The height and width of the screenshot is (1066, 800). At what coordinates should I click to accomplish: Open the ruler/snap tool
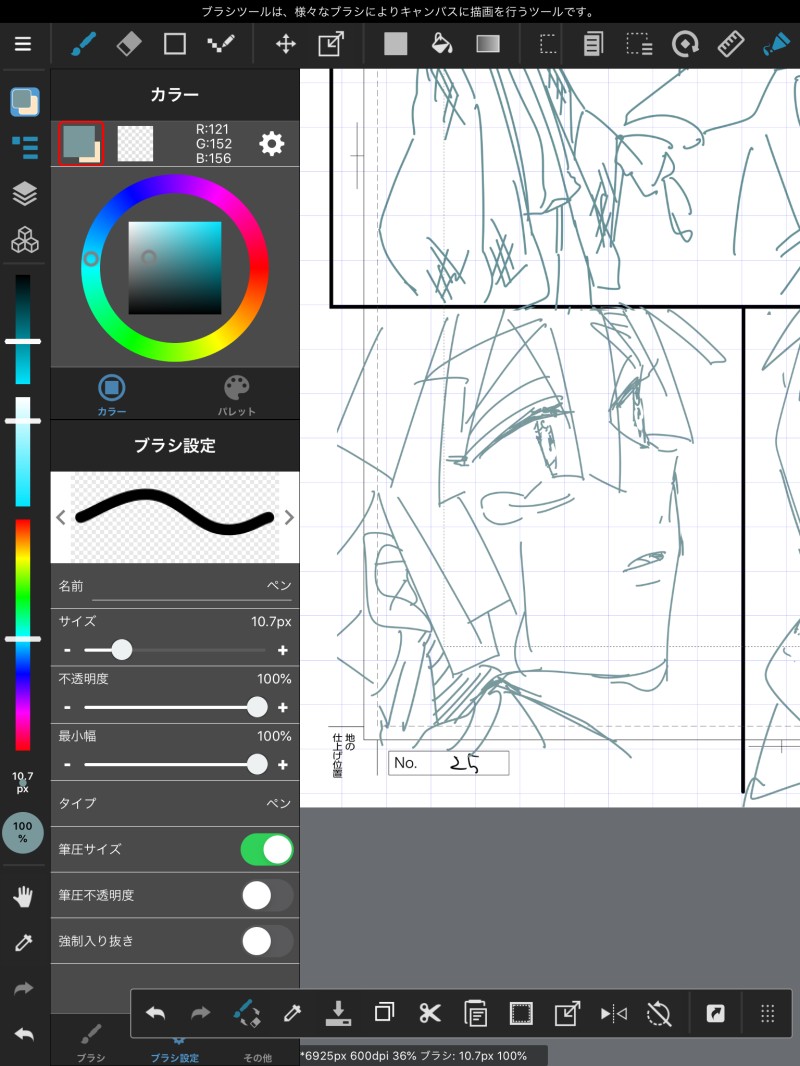point(731,44)
